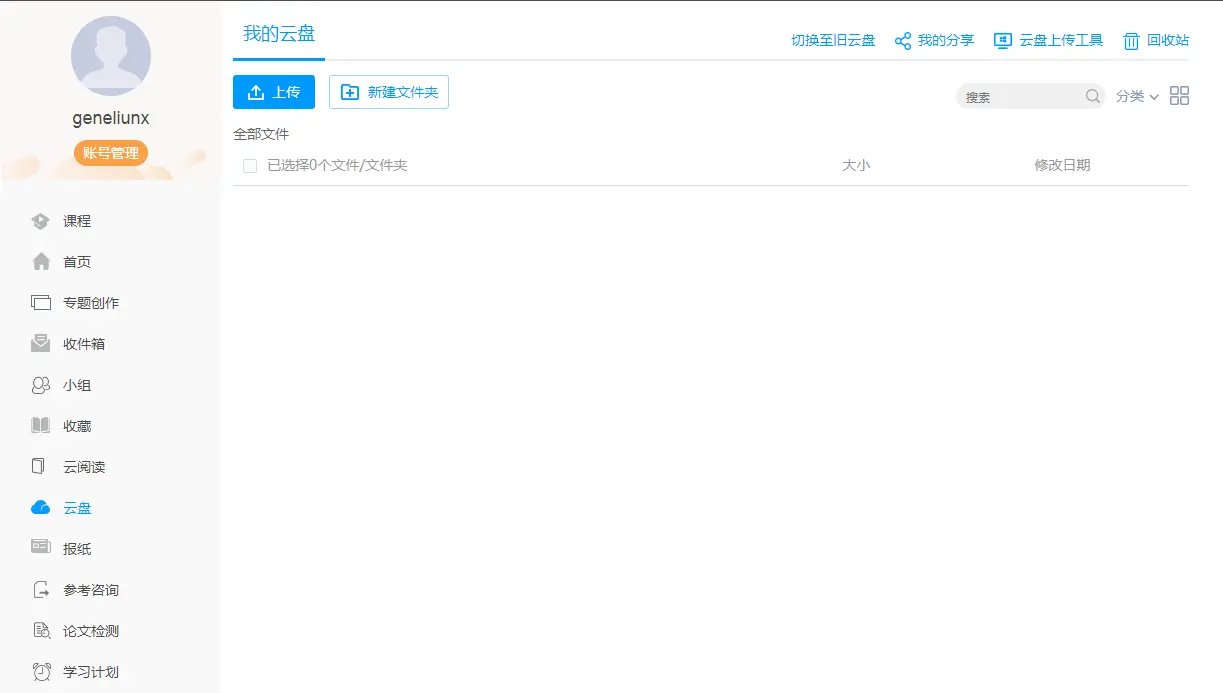The image size is (1223, 693).
Task: Open 我的分享 shares
Action: 934,41
